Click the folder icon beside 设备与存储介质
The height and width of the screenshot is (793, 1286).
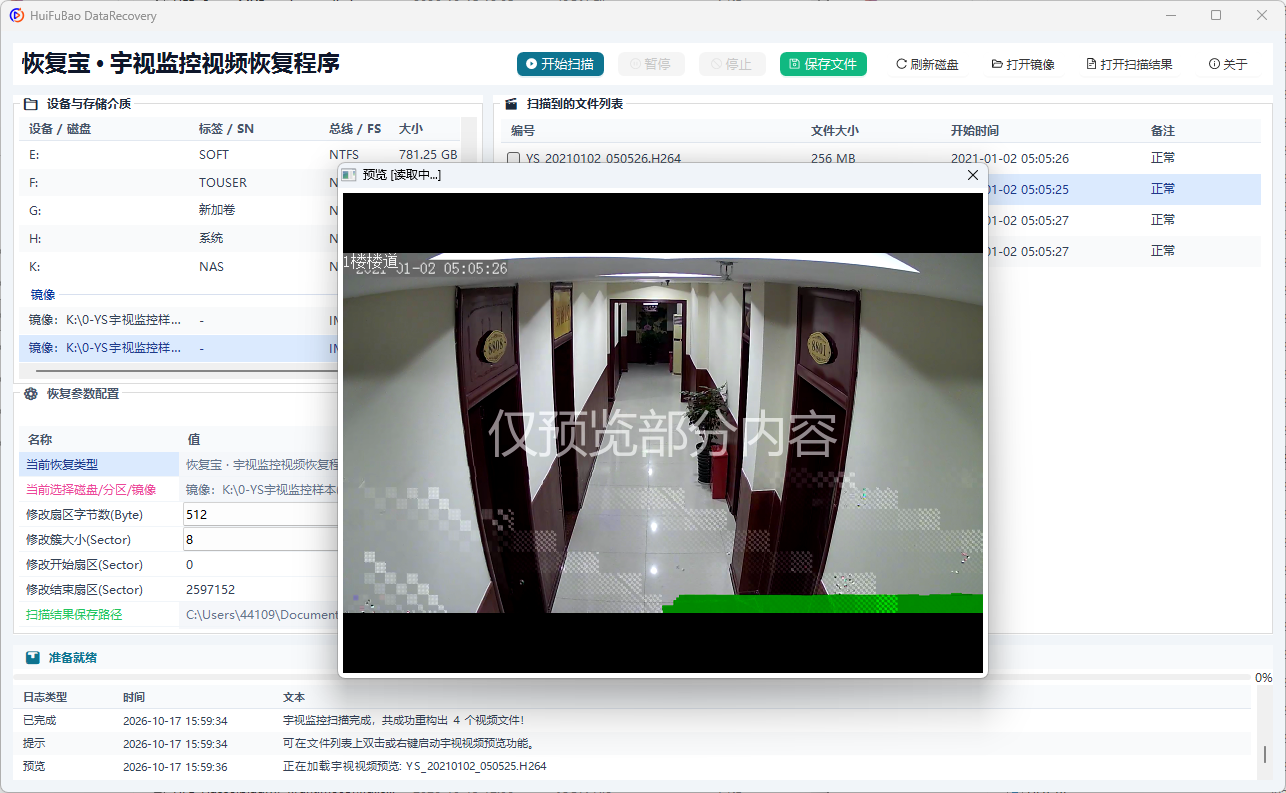tap(31, 103)
